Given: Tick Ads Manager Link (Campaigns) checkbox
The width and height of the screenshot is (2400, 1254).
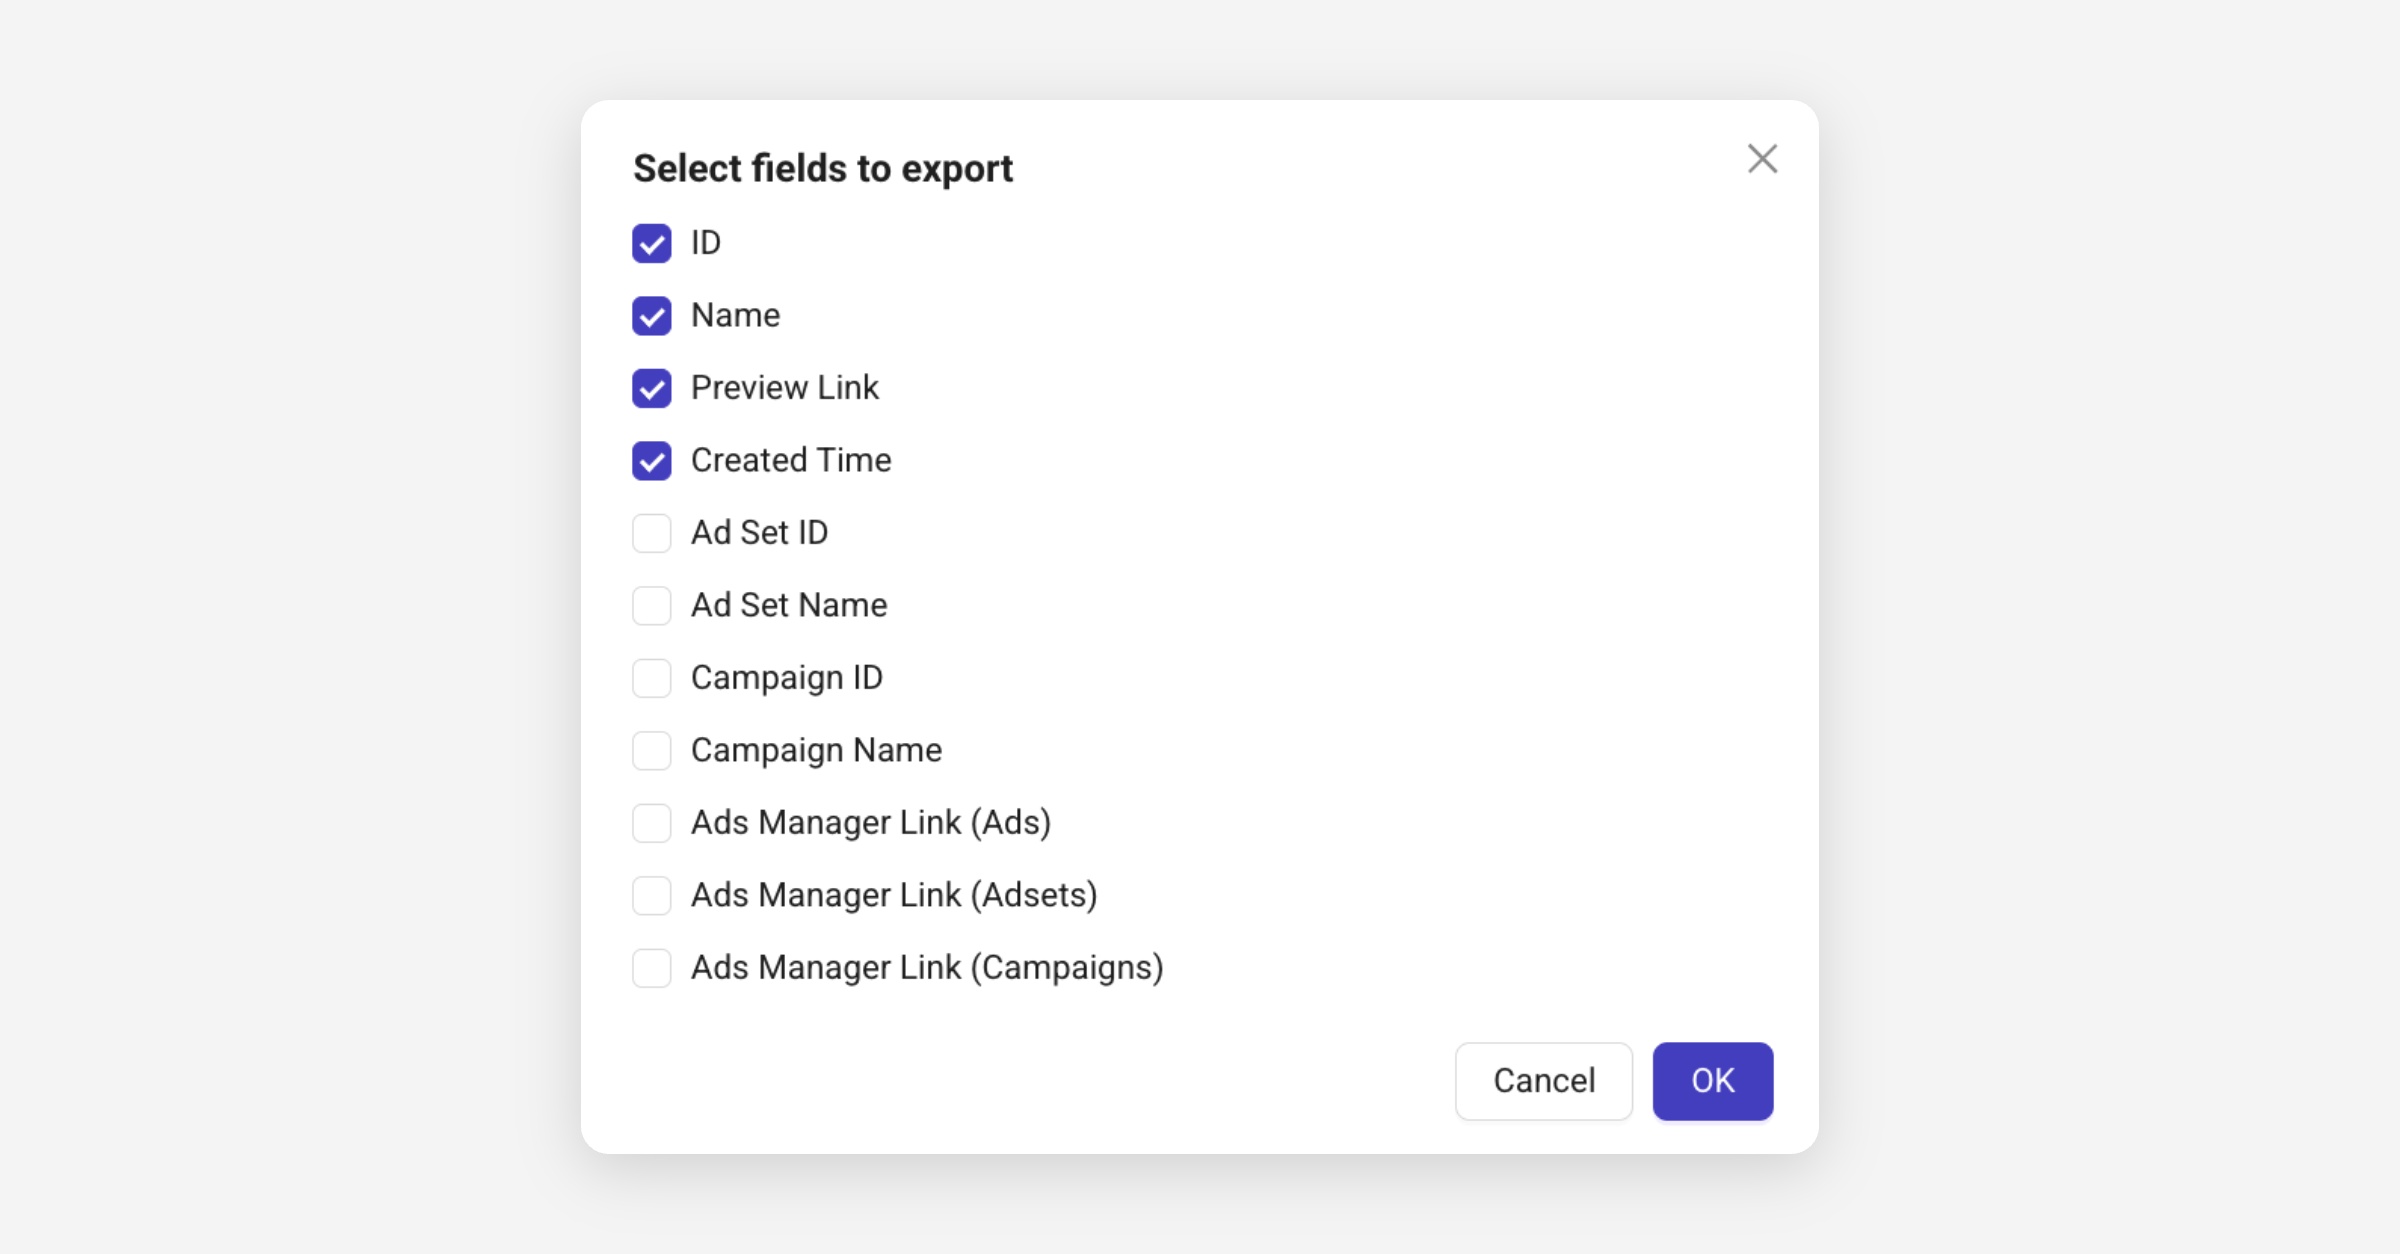Looking at the screenshot, I should click(x=652, y=968).
